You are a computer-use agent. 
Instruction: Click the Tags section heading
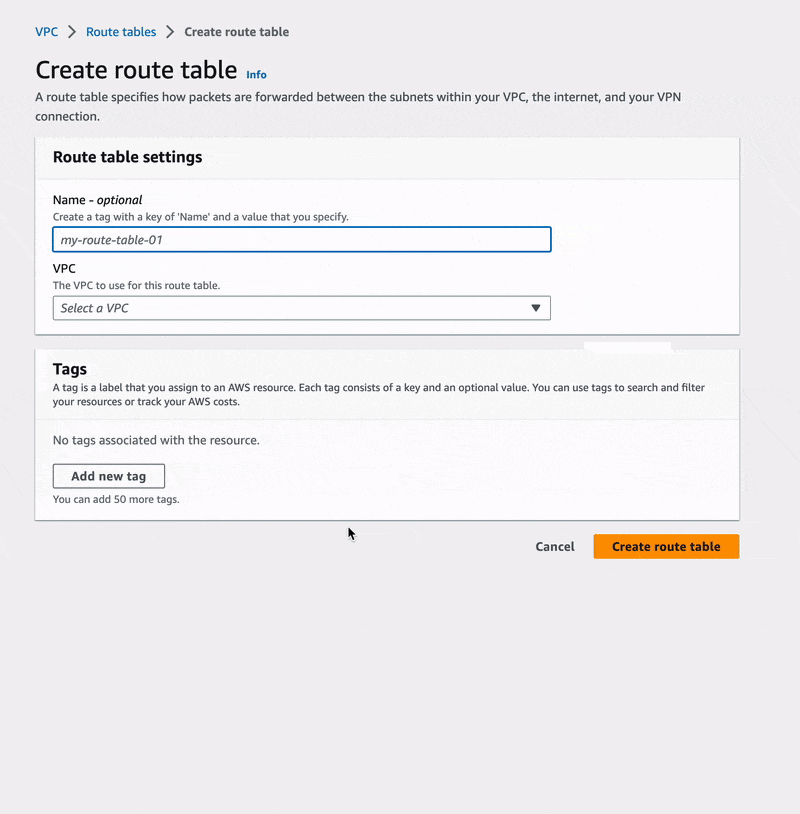(70, 369)
